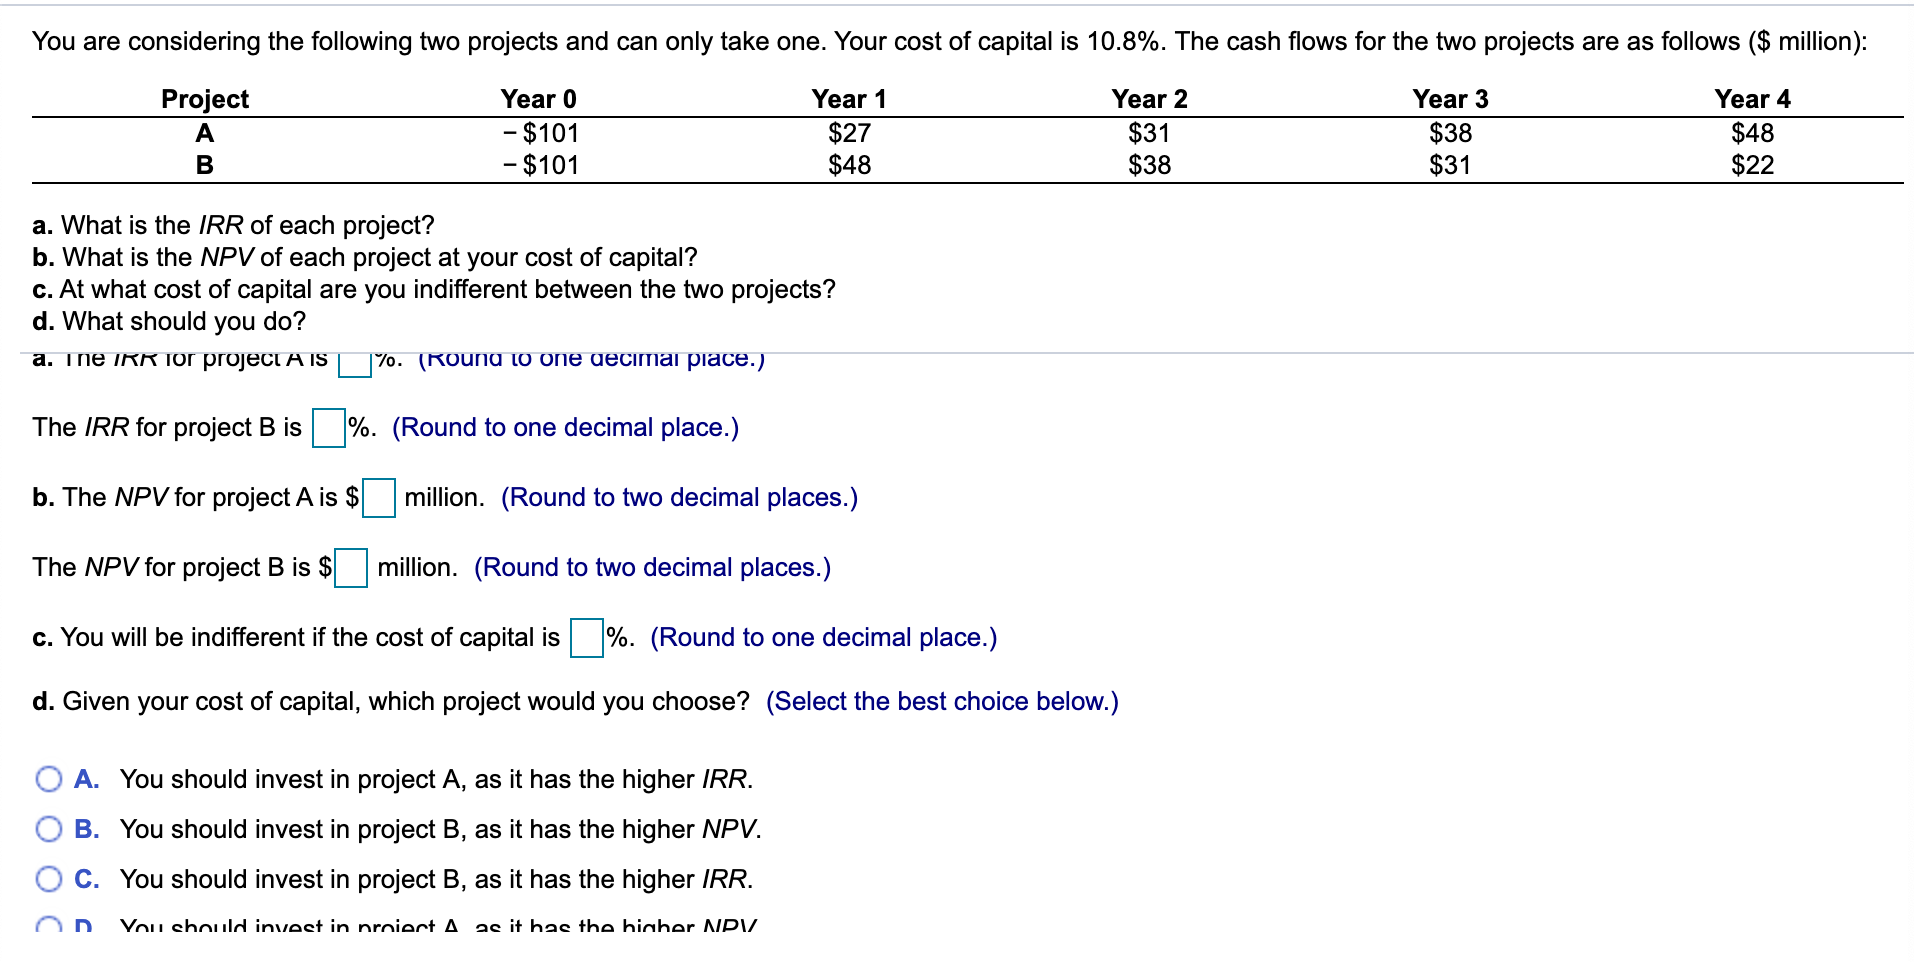Select partially visible option D radio button
The width and height of the screenshot is (1914, 962).
tap(49, 926)
